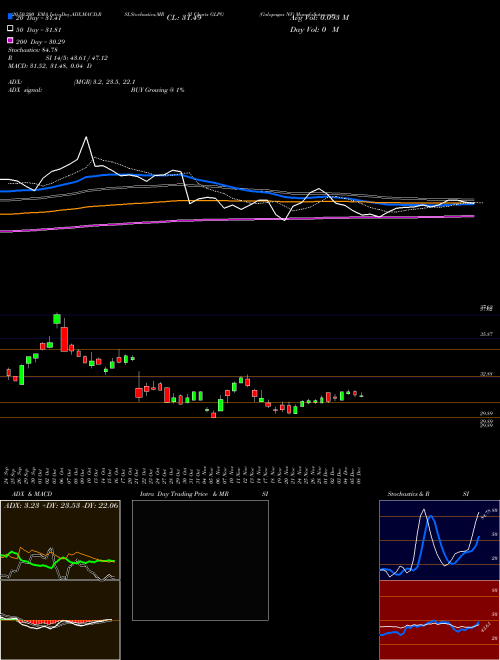Click the ADX indicator chart panel

60,540
